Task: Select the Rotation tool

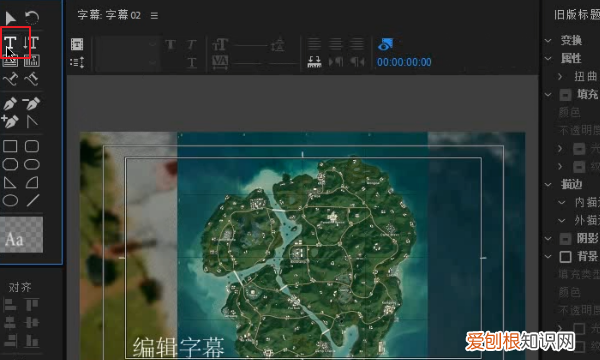Action: [x=32, y=18]
